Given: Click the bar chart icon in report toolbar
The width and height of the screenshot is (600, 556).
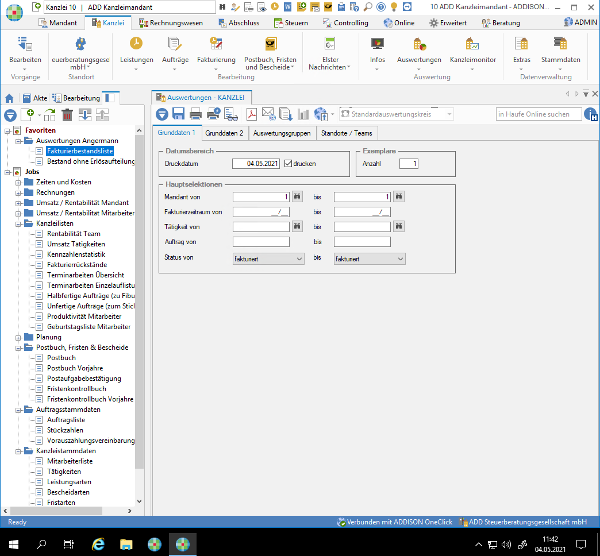Looking at the screenshot, I should [x=303, y=114].
